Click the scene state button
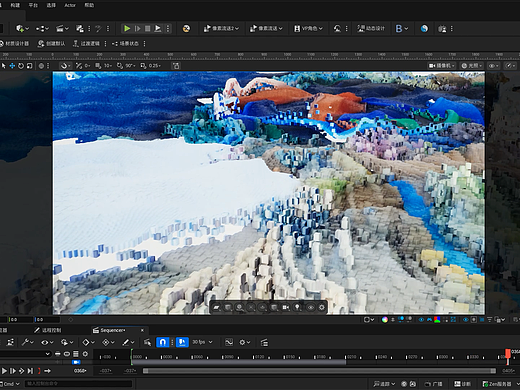This screenshot has height=390, width=520. point(125,44)
